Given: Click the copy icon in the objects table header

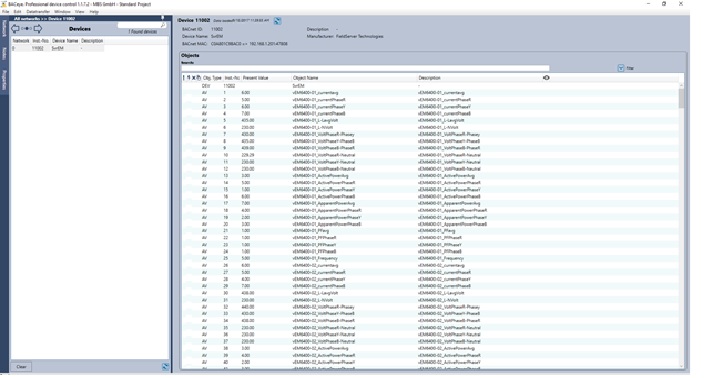Looking at the screenshot, I should pyautogui.click(x=198, y=78).
